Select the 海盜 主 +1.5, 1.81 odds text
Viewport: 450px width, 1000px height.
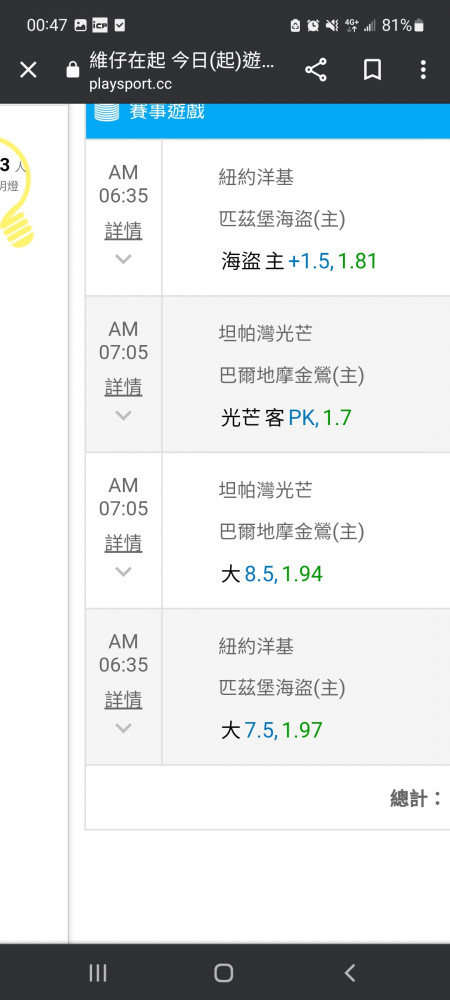click(x=299, y=261)
